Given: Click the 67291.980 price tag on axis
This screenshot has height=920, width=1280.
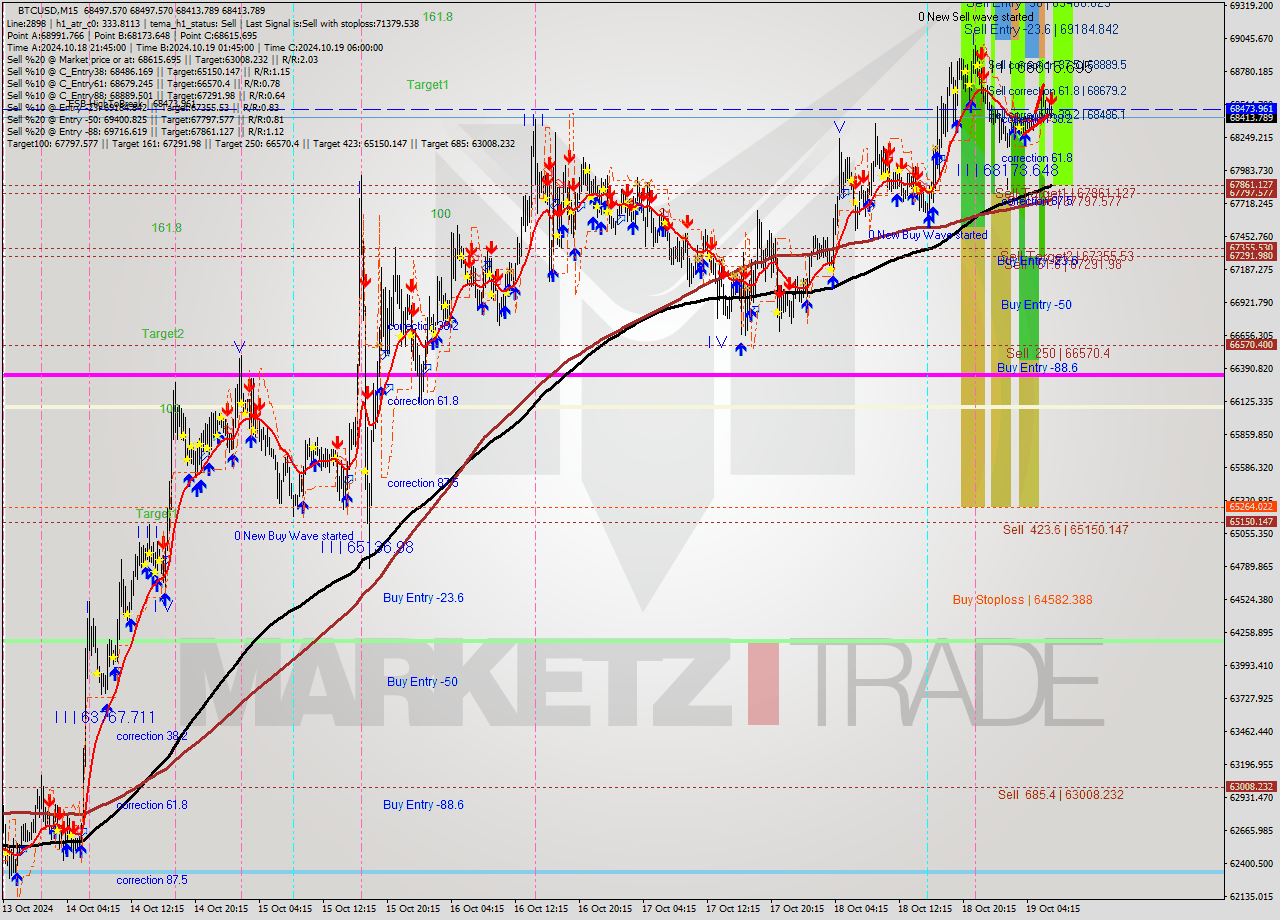Looking at the screenshot, I should pyautogui.click(x=1252, y=256).
